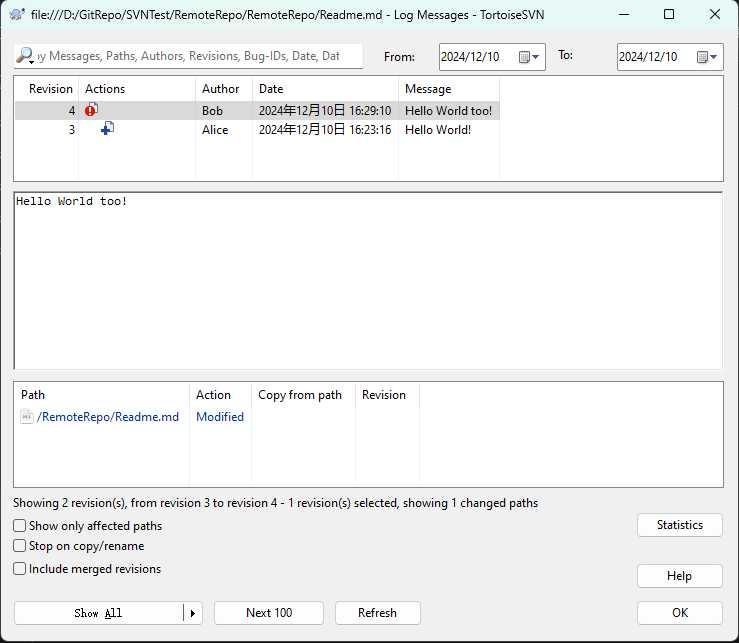Select author Bob in revision 4 row
The width and height of the screenshot is (739, 643).
212,111
